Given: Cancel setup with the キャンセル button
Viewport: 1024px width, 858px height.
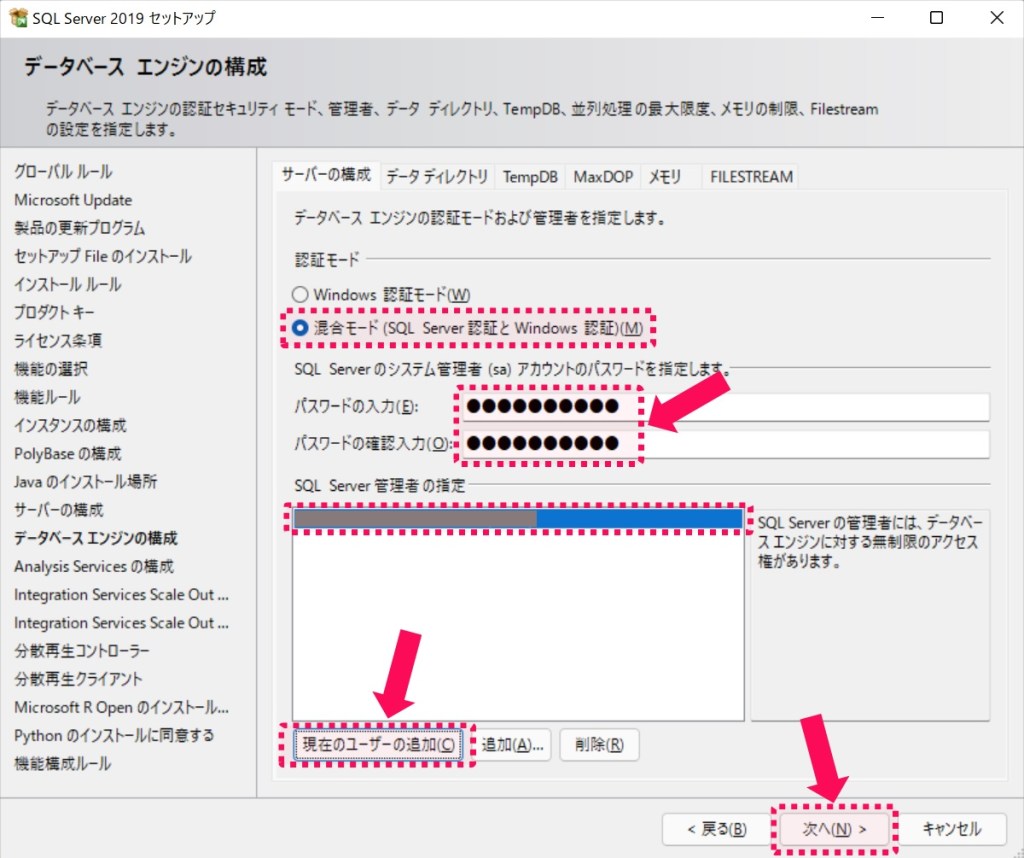Looking at the screenshot, I should (x=951, y=829).
